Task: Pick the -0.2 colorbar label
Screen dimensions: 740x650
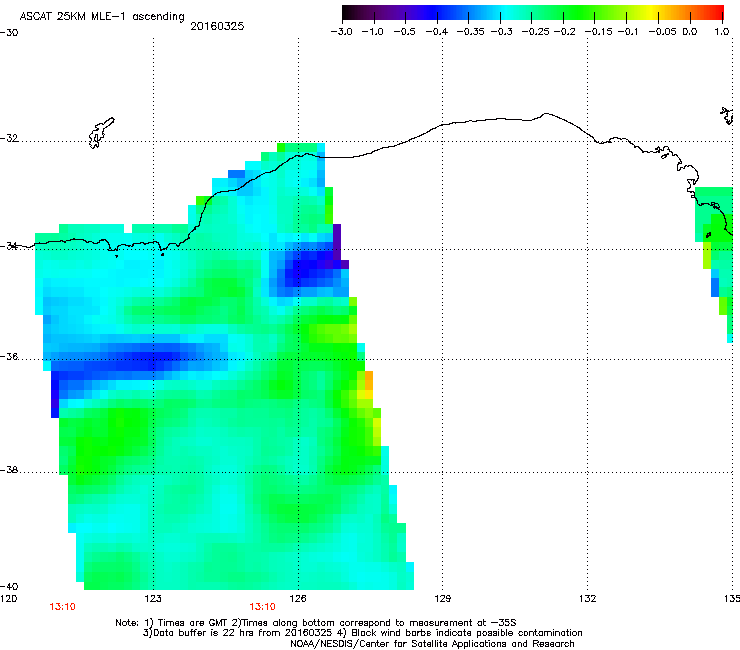Action: (564, 32)
